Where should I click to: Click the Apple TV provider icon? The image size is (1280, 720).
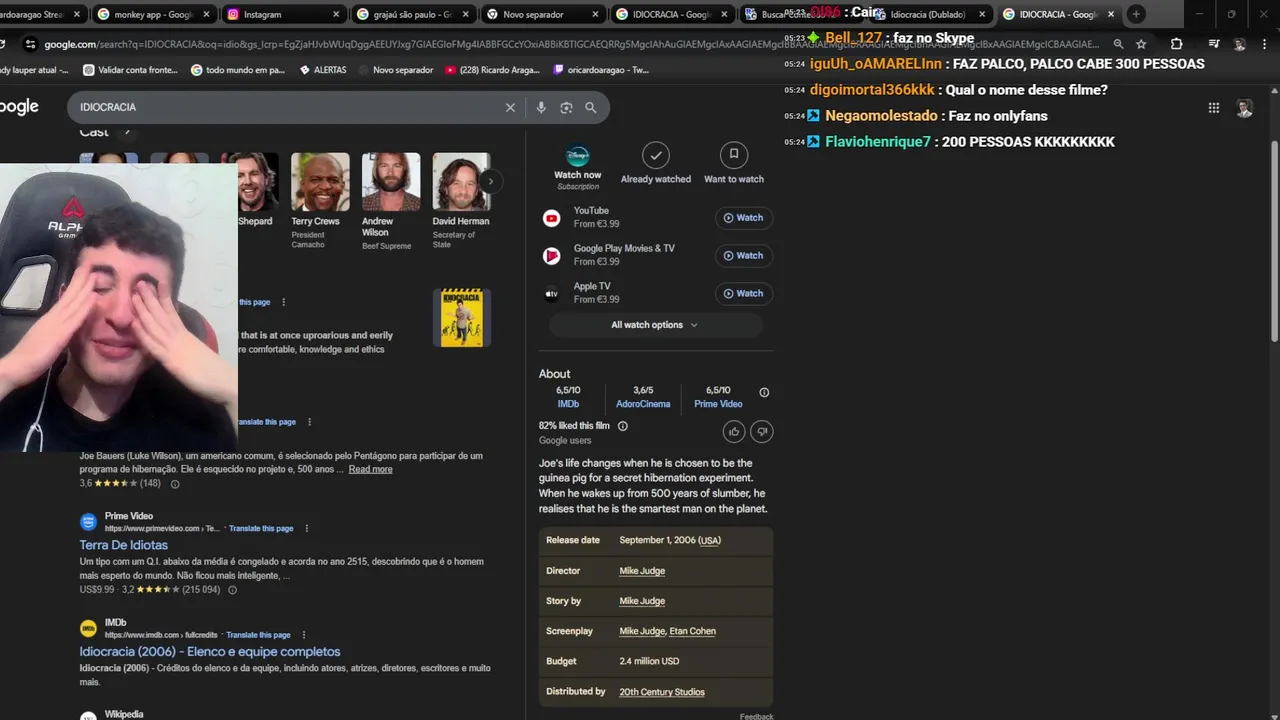tap(552, 294)
